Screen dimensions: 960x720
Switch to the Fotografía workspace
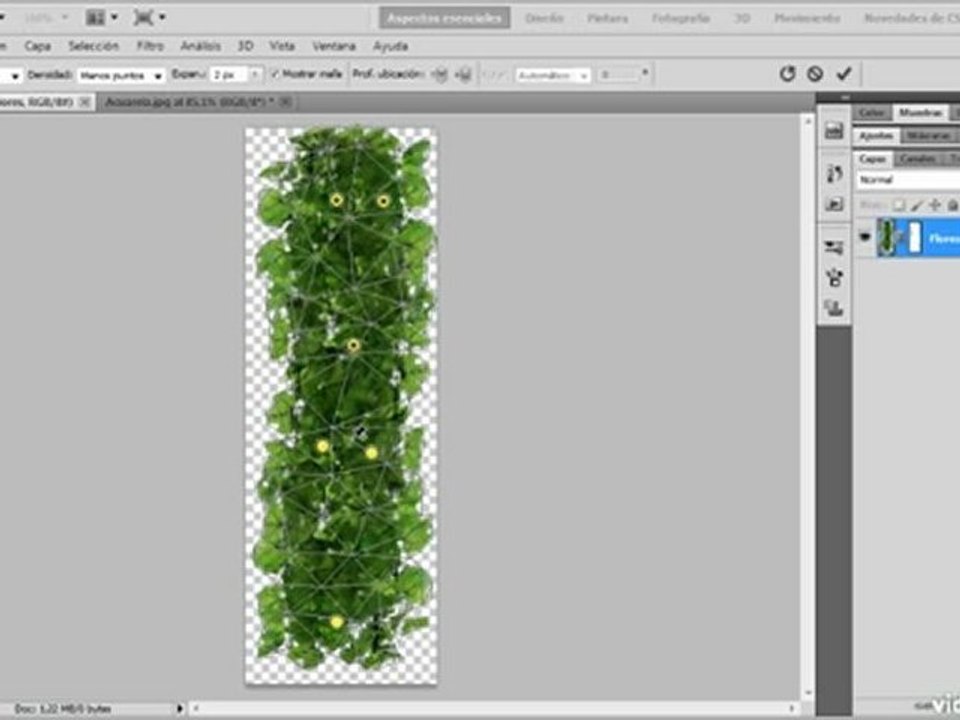click(x=681, y=18)
